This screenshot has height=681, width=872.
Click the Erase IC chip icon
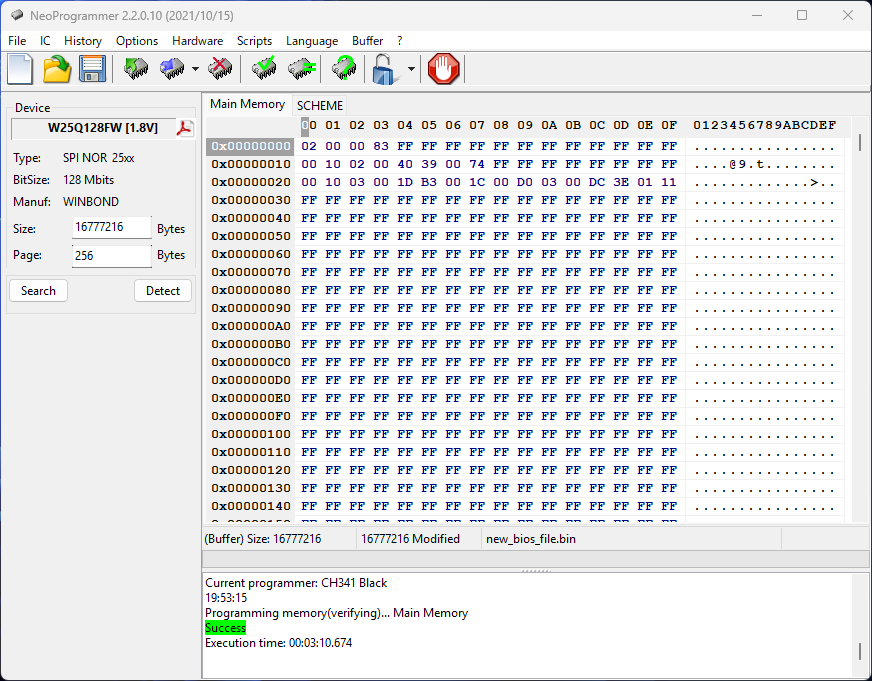[221, 69]
